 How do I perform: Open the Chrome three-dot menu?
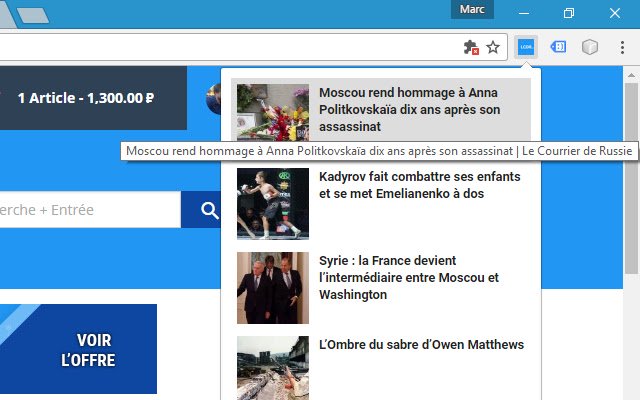click(622, 47)
